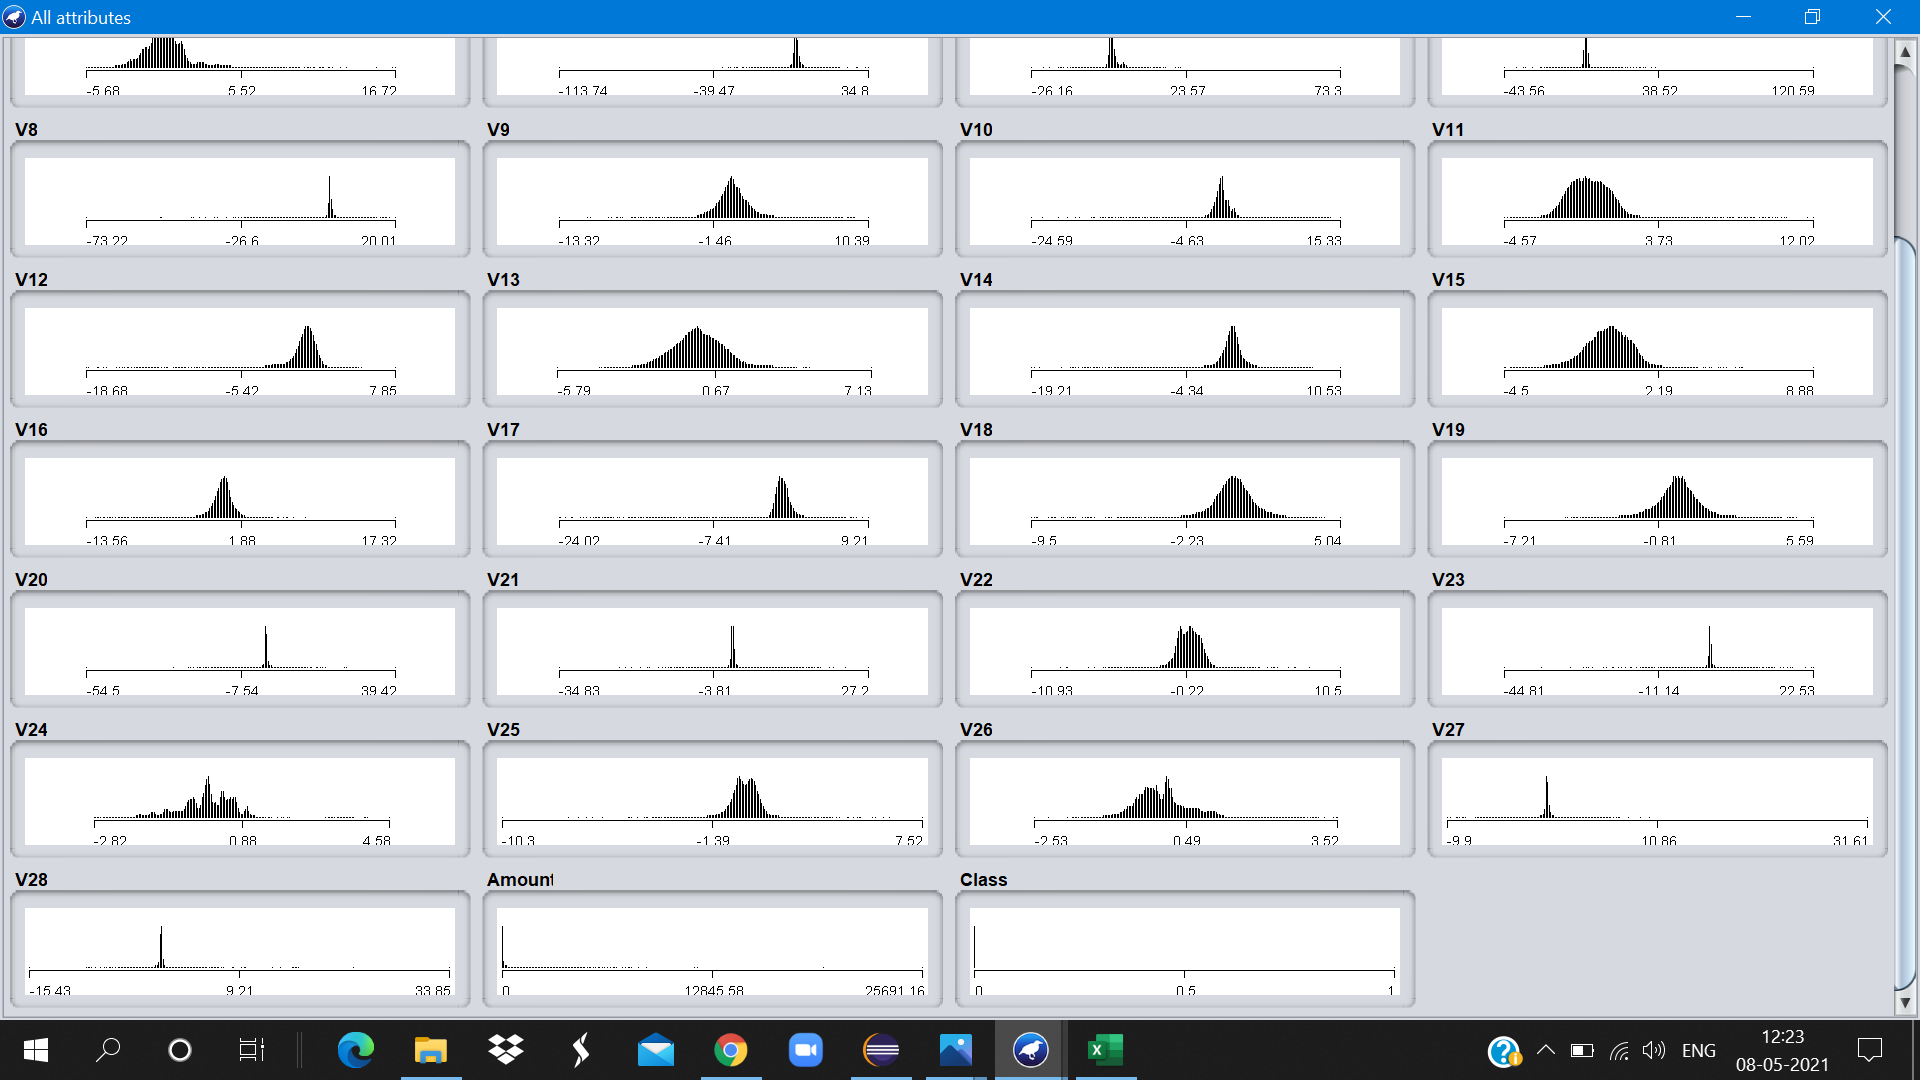The height and width of the screenshot is (1080, 1920).
Task: Open Microsoft Edge from the taskbar
Action: [x=355, y=1050]
